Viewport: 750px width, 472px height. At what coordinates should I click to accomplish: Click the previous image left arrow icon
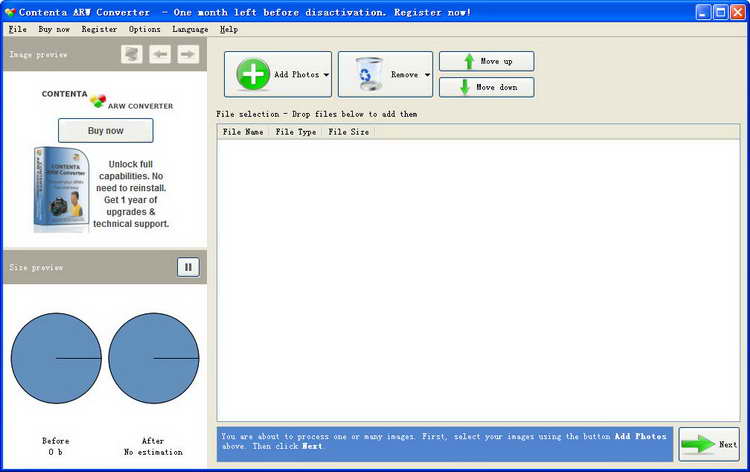tap(160, 54)
